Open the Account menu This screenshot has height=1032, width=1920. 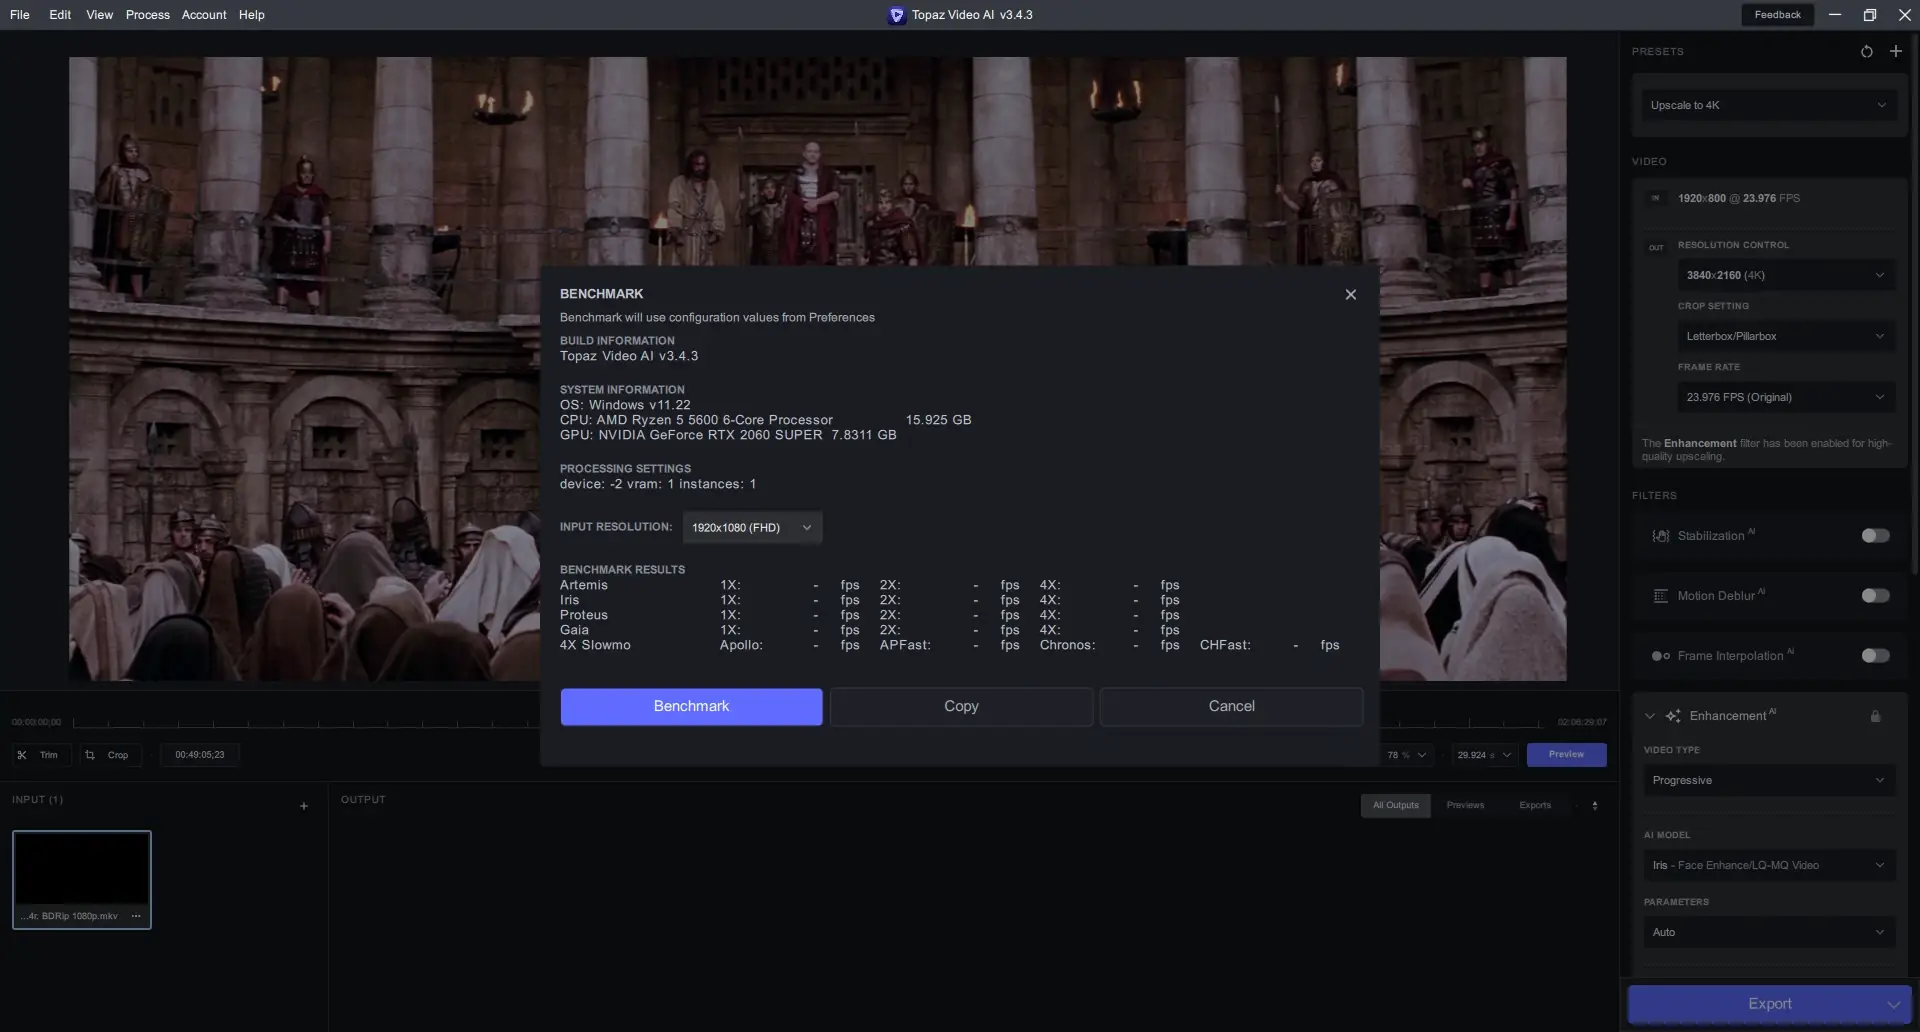[x=204, y=15]
